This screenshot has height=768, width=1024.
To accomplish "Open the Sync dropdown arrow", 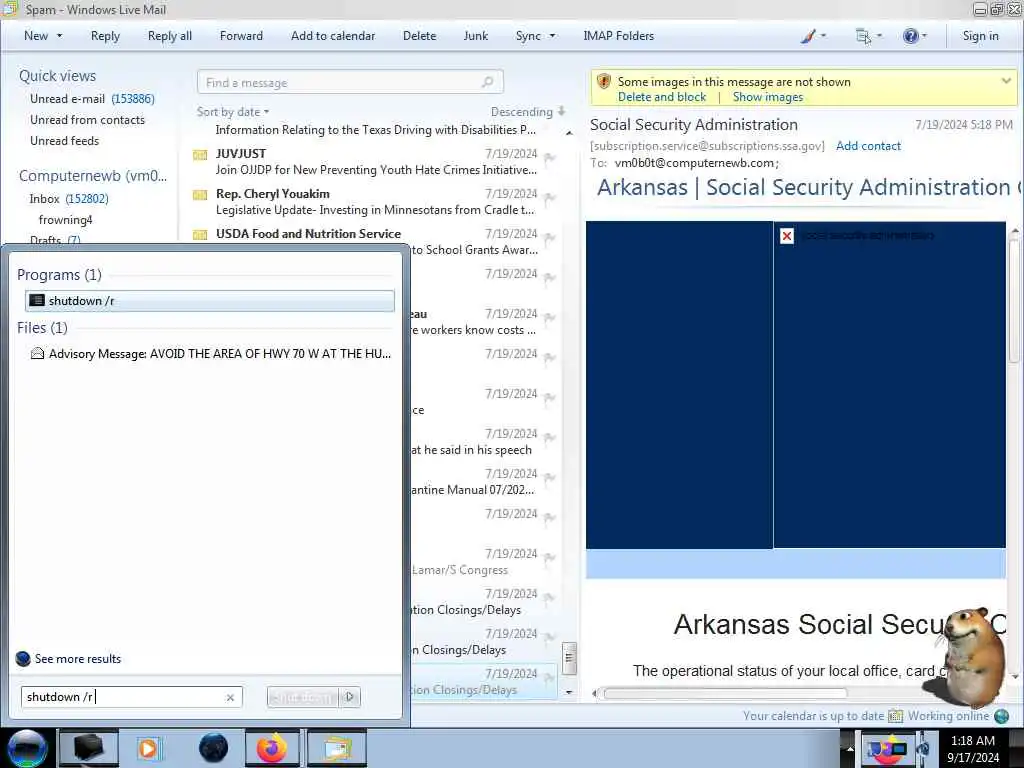I will point(552,36).
